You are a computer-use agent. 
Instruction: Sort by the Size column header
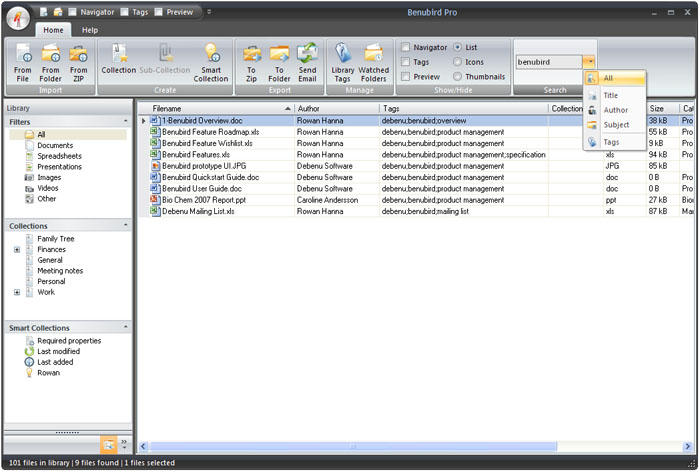(662, 109)
